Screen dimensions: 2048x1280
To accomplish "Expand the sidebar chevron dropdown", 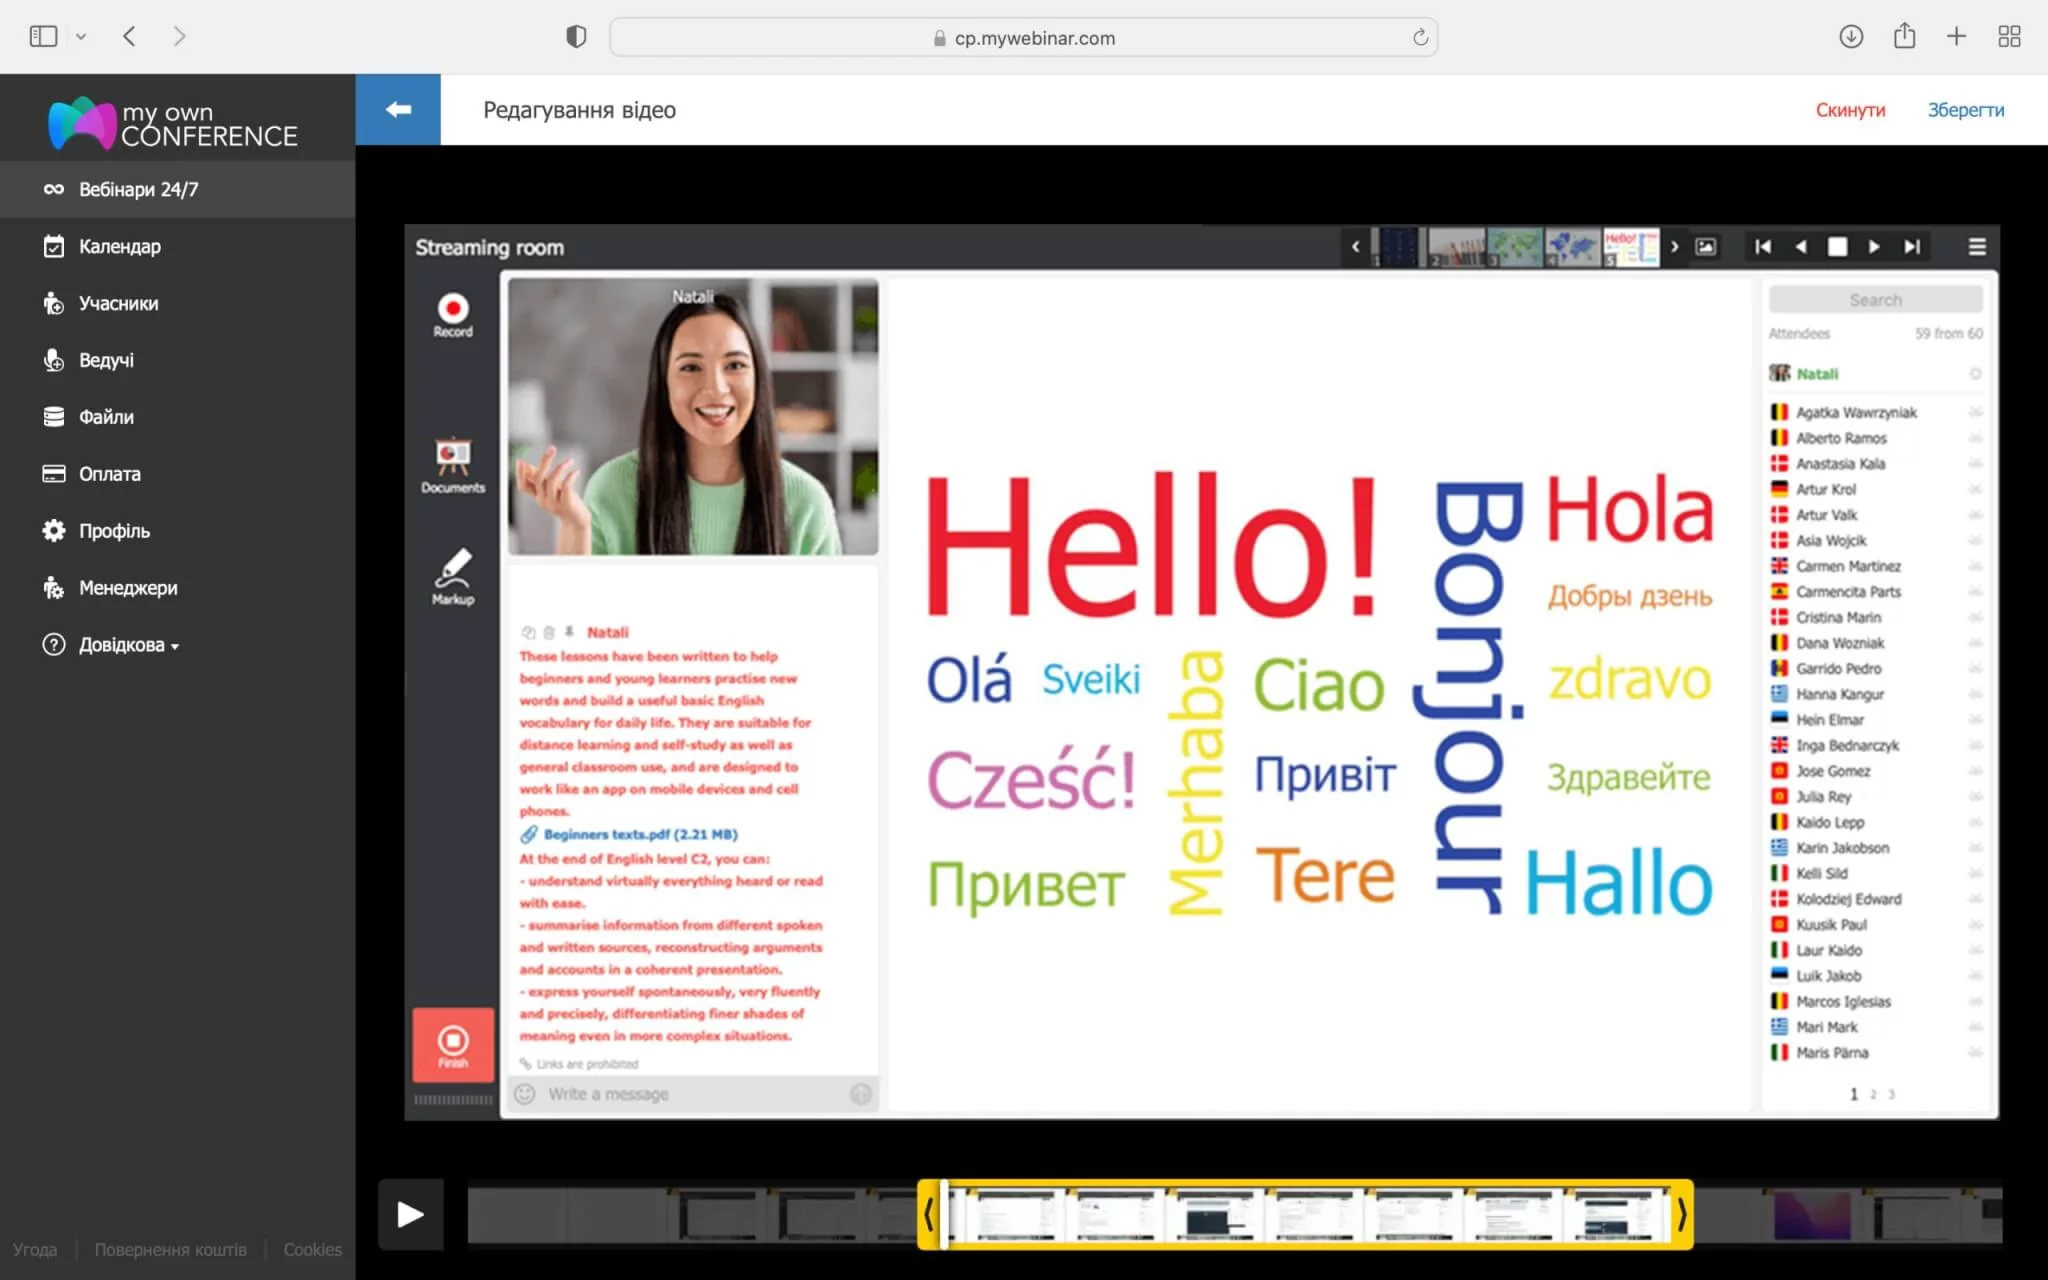I will click(x=81, y=37).
